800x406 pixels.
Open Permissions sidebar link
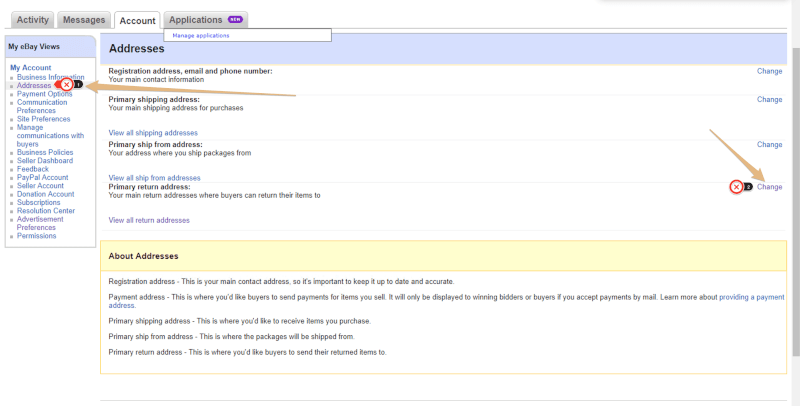(36, 236)
